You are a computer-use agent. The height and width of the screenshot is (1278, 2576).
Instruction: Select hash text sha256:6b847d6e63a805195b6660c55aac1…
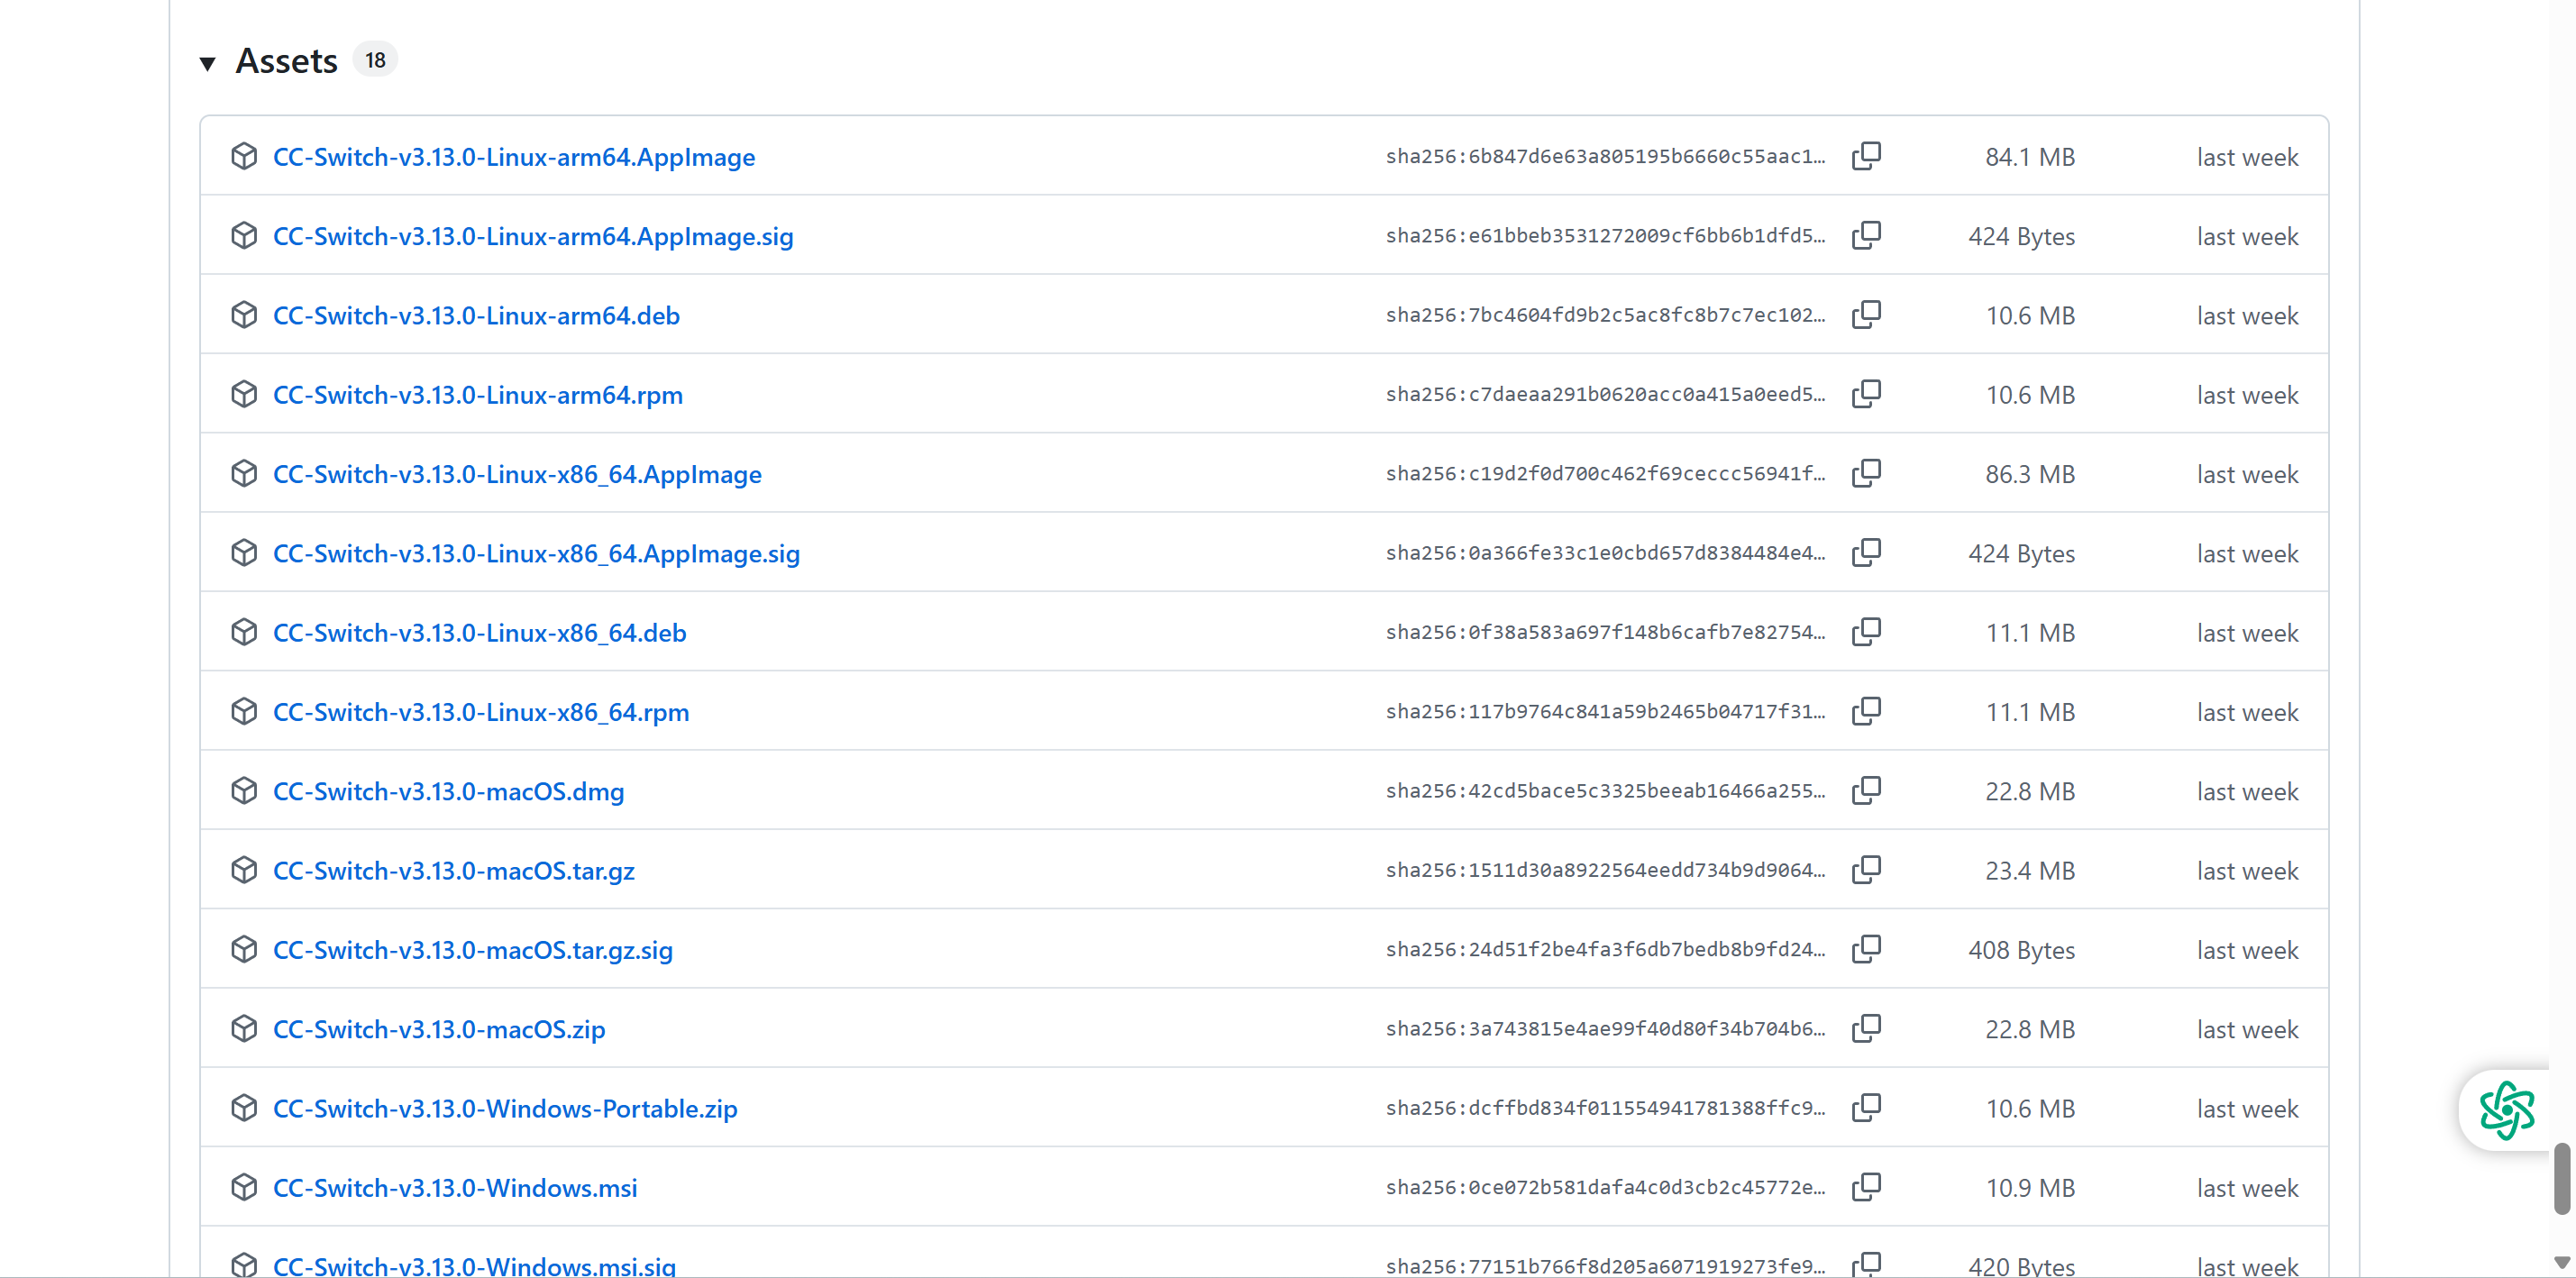pos(1605,157)
